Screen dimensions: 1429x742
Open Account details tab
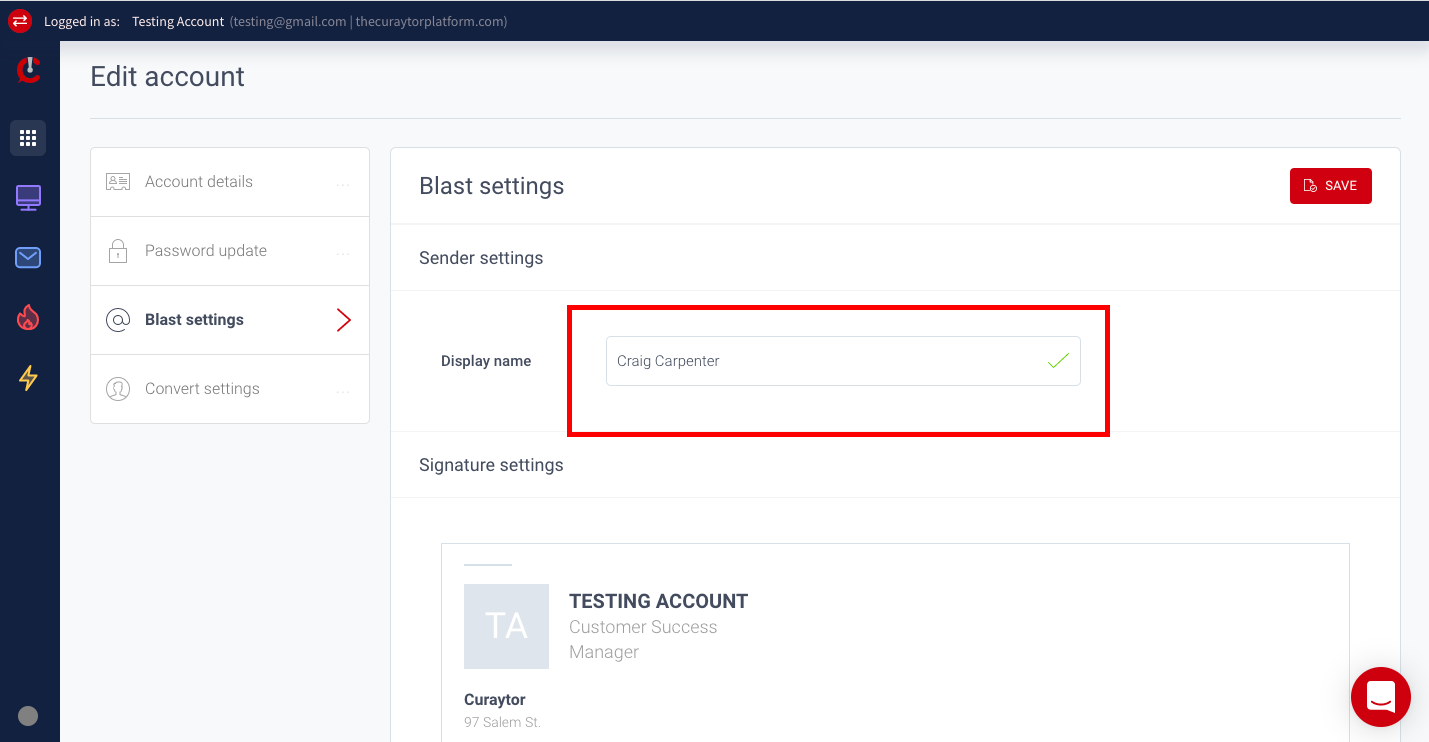click(x=230, y=182)
